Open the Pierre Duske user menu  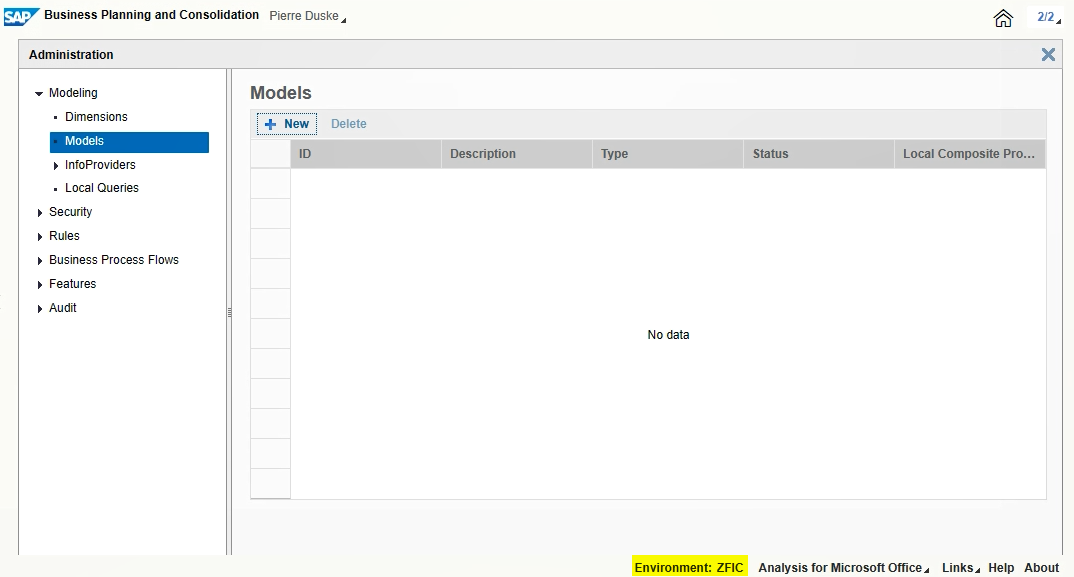pos(308,16)
